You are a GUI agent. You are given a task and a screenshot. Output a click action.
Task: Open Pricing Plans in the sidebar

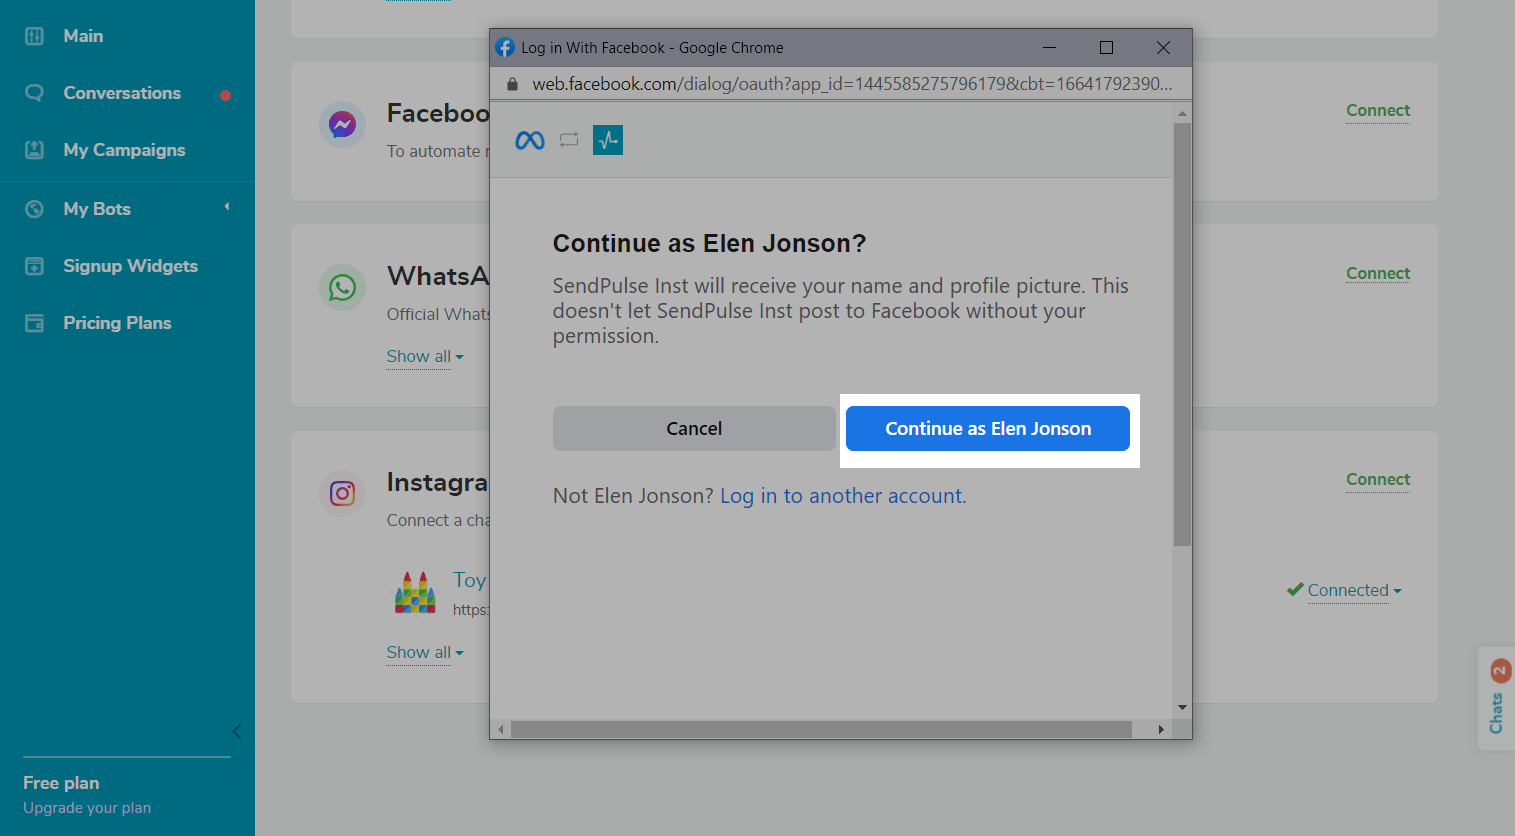point(117,323)
